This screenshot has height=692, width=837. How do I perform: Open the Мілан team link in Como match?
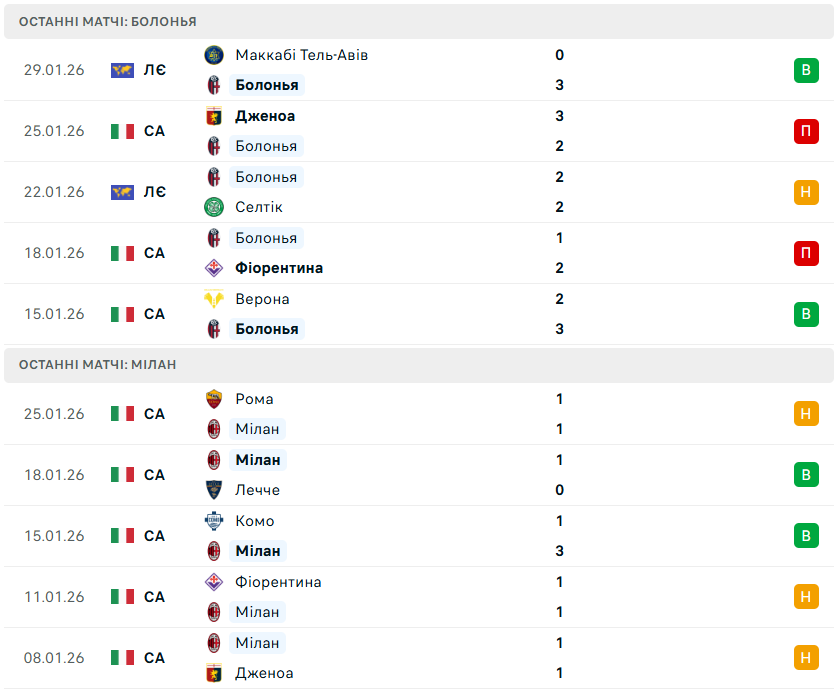[258, 551]
